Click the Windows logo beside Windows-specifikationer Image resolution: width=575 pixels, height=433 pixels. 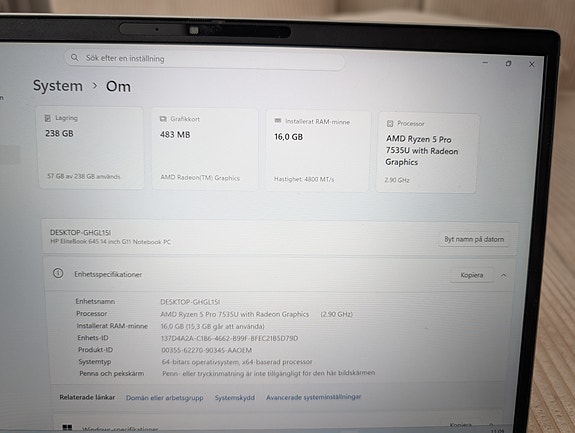pos(67,428)
